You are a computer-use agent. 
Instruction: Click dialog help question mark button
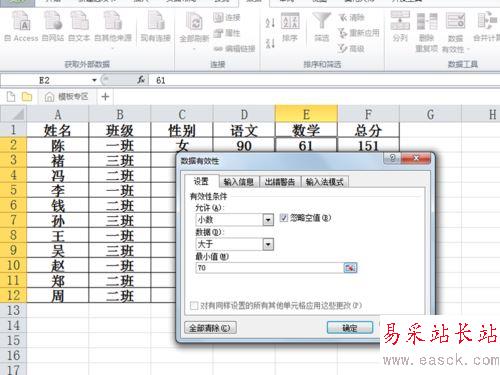392,158
